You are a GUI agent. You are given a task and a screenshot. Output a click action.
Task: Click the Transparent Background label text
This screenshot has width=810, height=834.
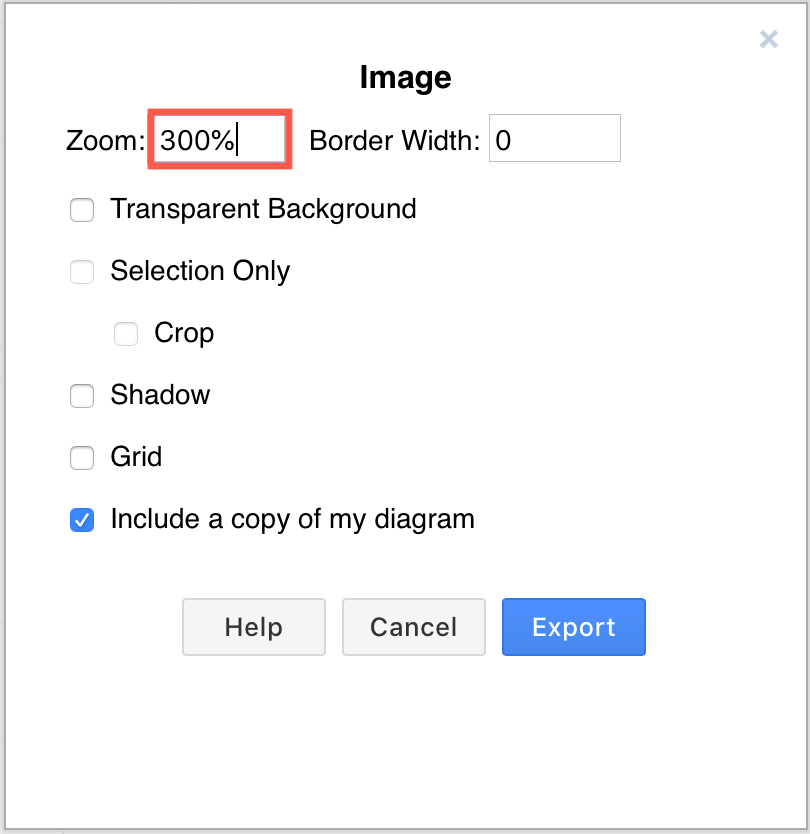coord(264,209)
